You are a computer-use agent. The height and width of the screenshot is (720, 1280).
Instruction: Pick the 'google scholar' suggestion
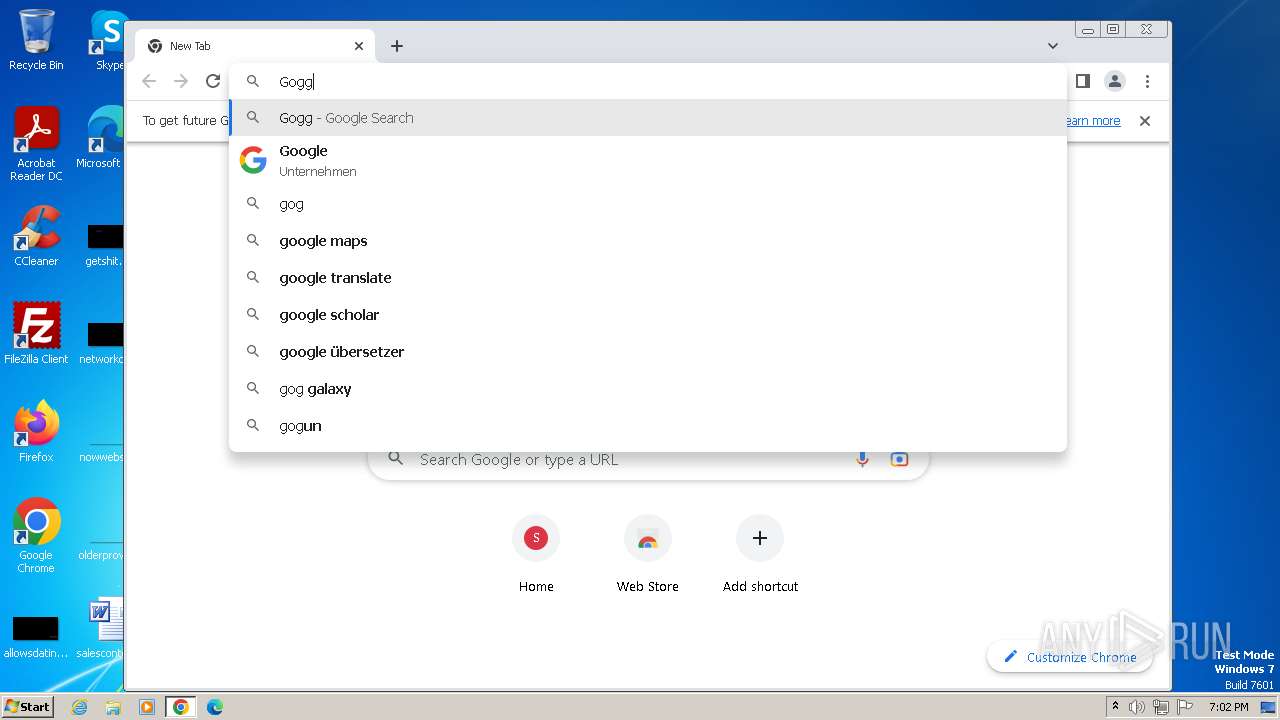(648, 315)
